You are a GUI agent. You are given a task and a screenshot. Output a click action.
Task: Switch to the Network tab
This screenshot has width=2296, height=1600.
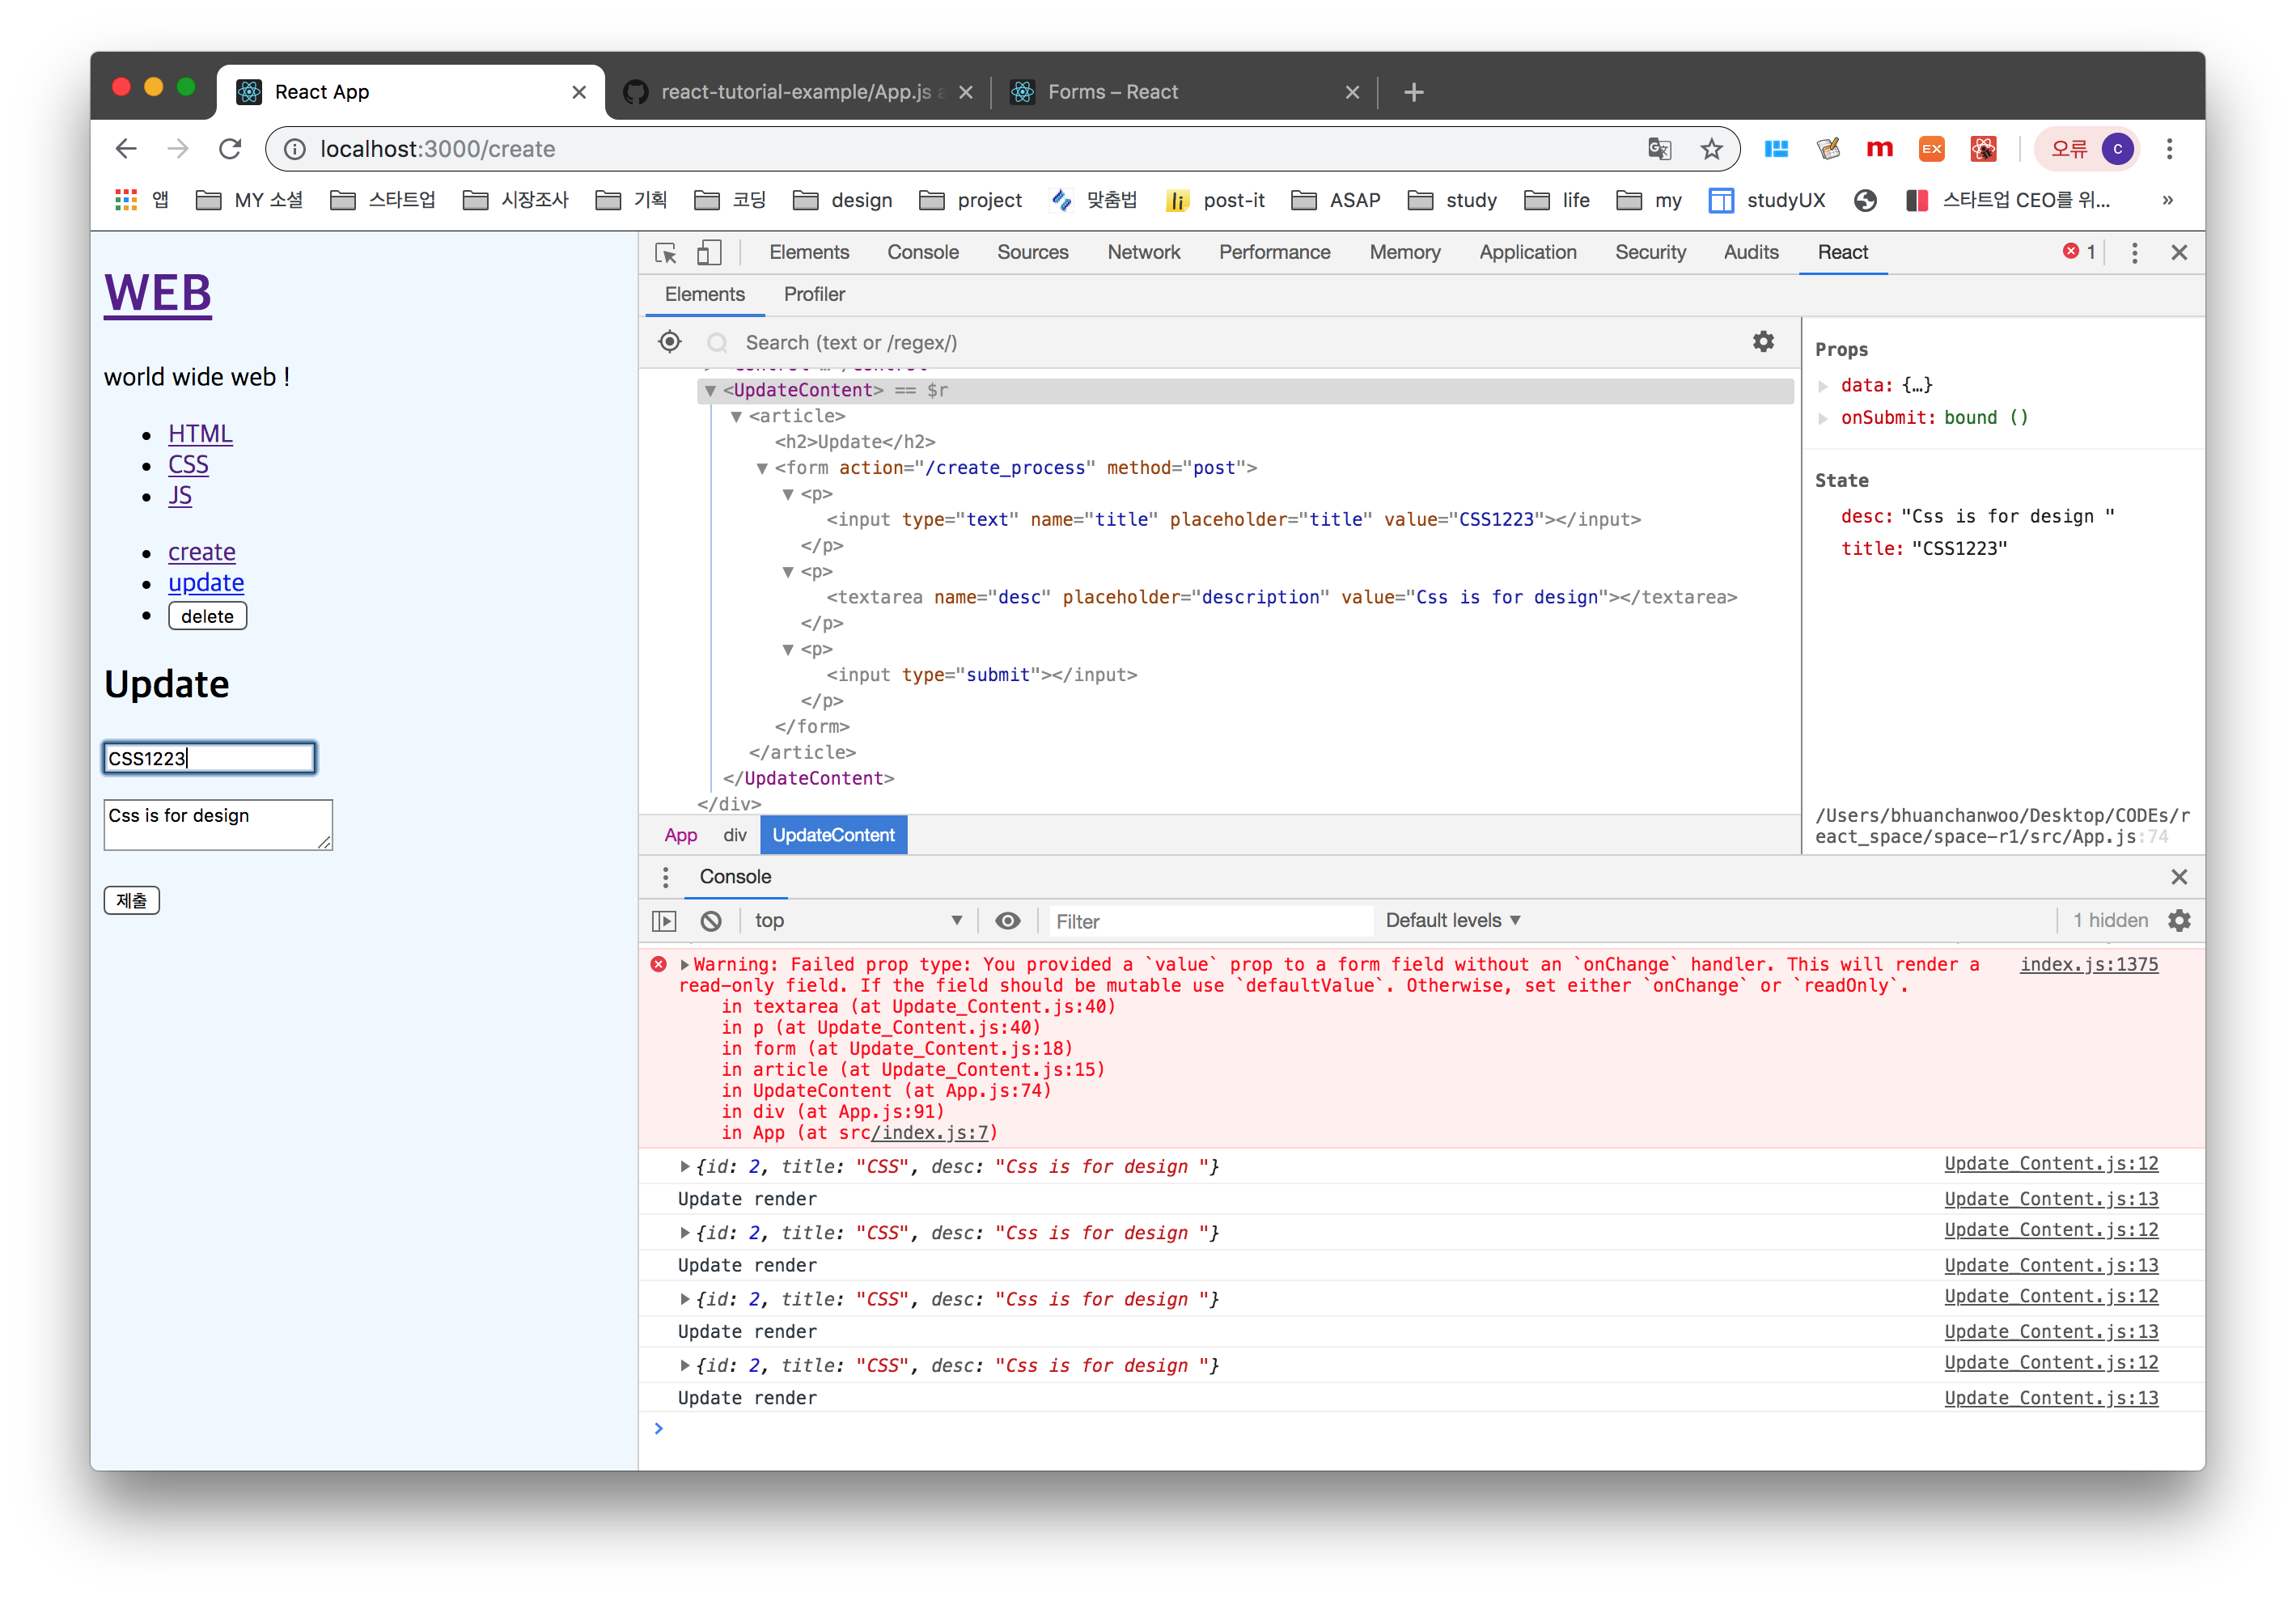pos(1143,253)
